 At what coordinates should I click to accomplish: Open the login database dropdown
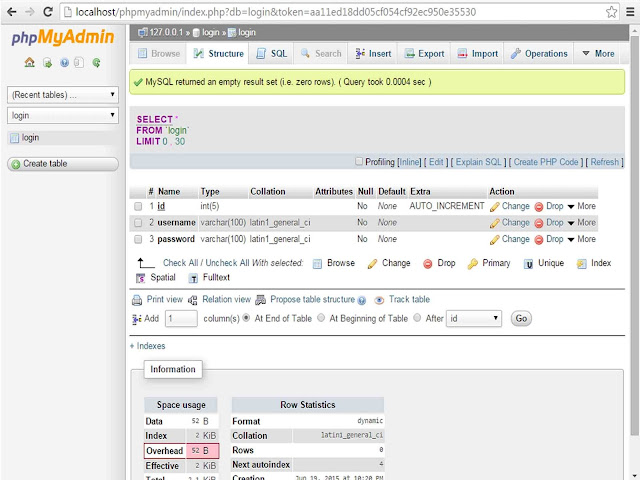click(x=63, y=116)
